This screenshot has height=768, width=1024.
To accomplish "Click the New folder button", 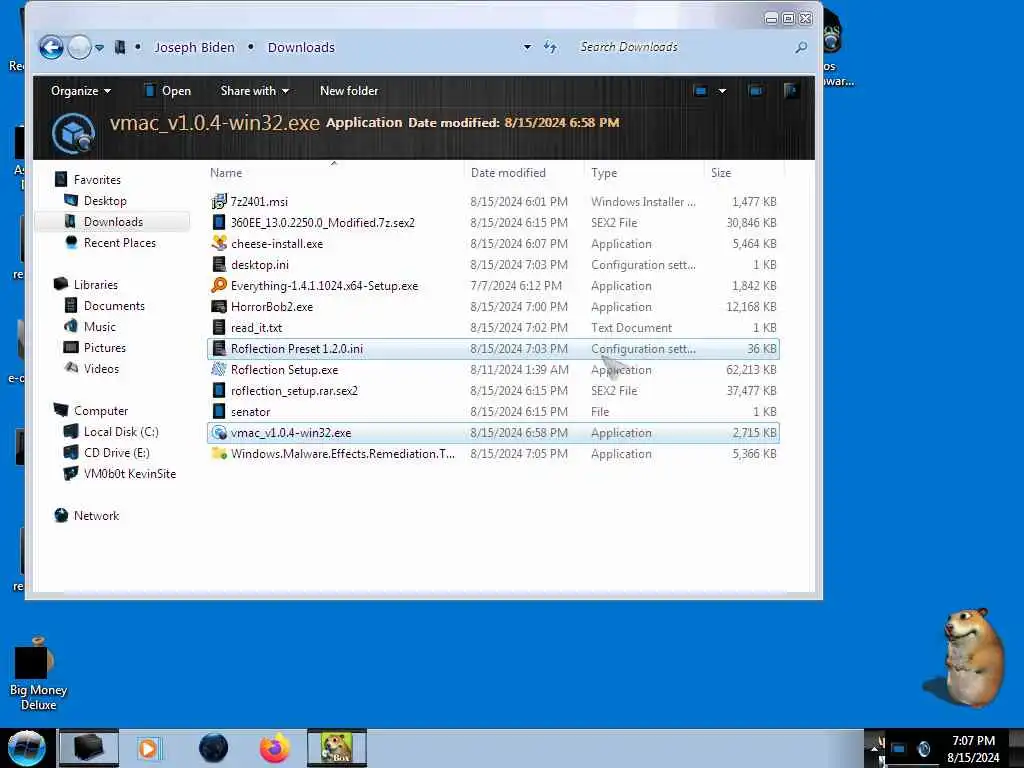I will [x=349, y=91].
